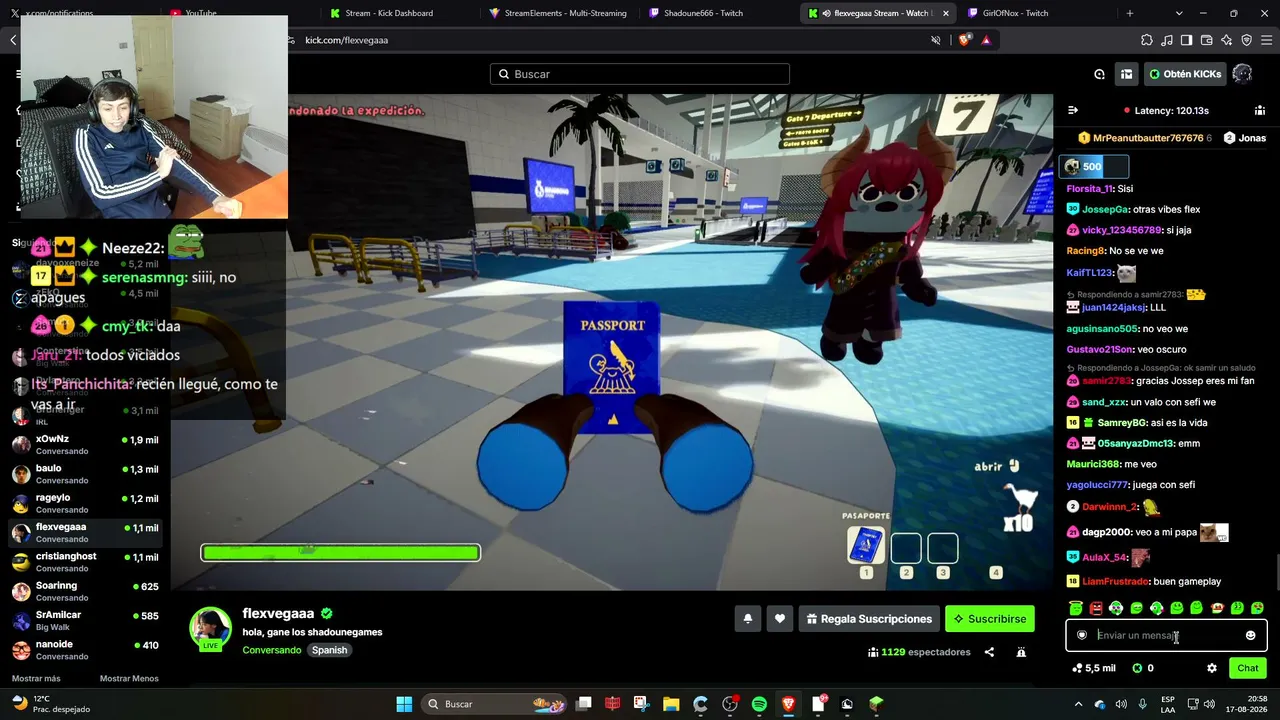Open rageylo channel in sidebar
Image resolution: width=1280 pixels, height=720 pixels.
pos(84,504)
